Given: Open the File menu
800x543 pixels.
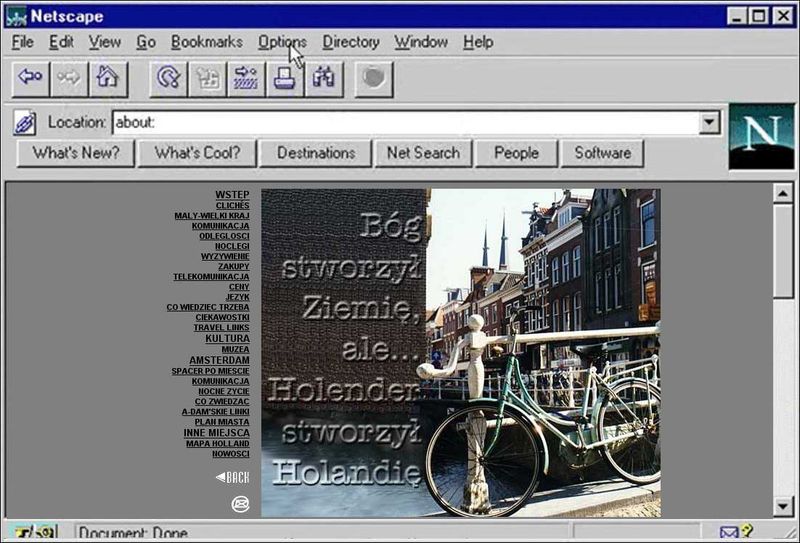Looking at the screenshot, I should click(22, 42).
